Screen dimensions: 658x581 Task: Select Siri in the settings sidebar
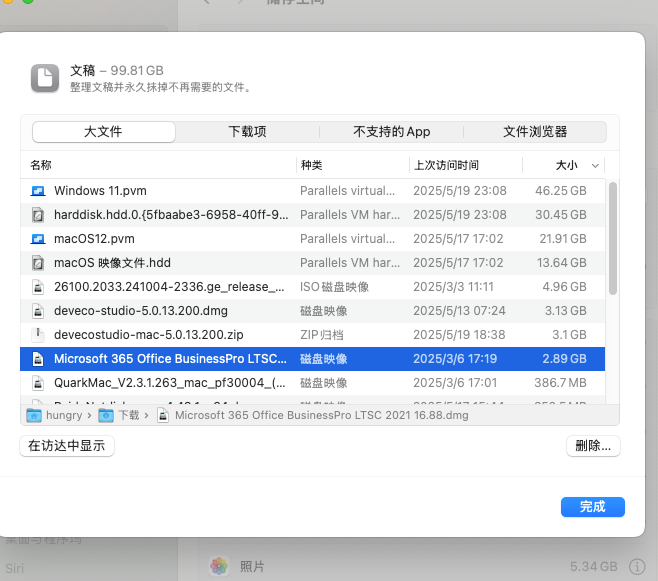pyautogui.click(x=15, y=568)
